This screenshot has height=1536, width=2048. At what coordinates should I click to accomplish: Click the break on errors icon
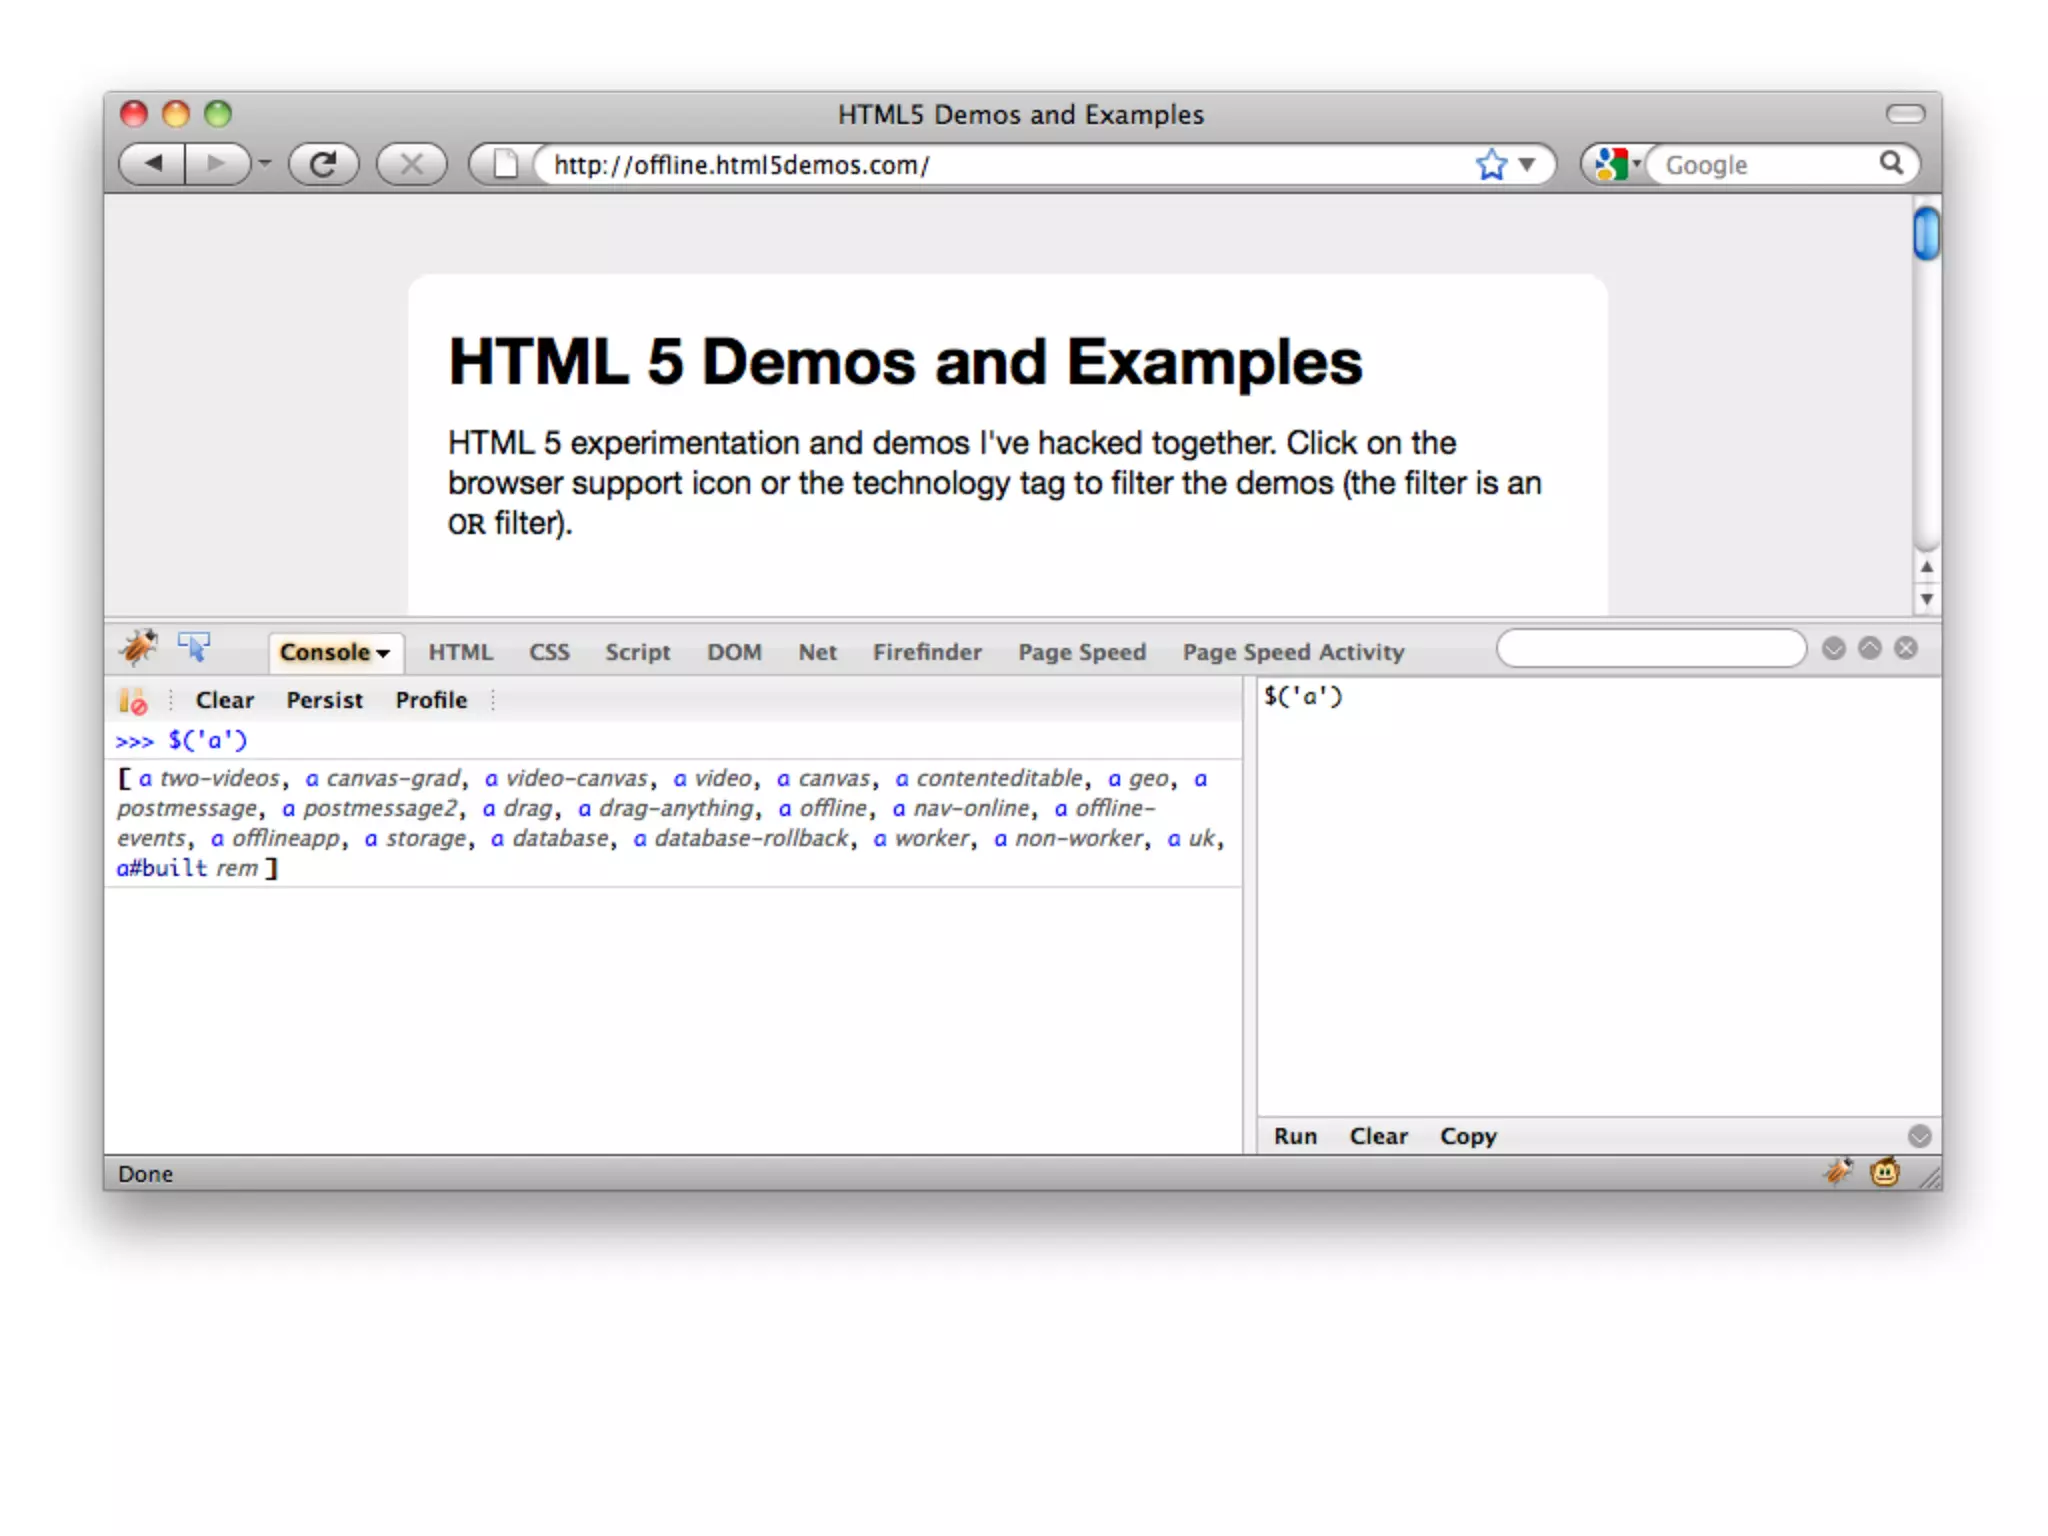tap(133, 701)
